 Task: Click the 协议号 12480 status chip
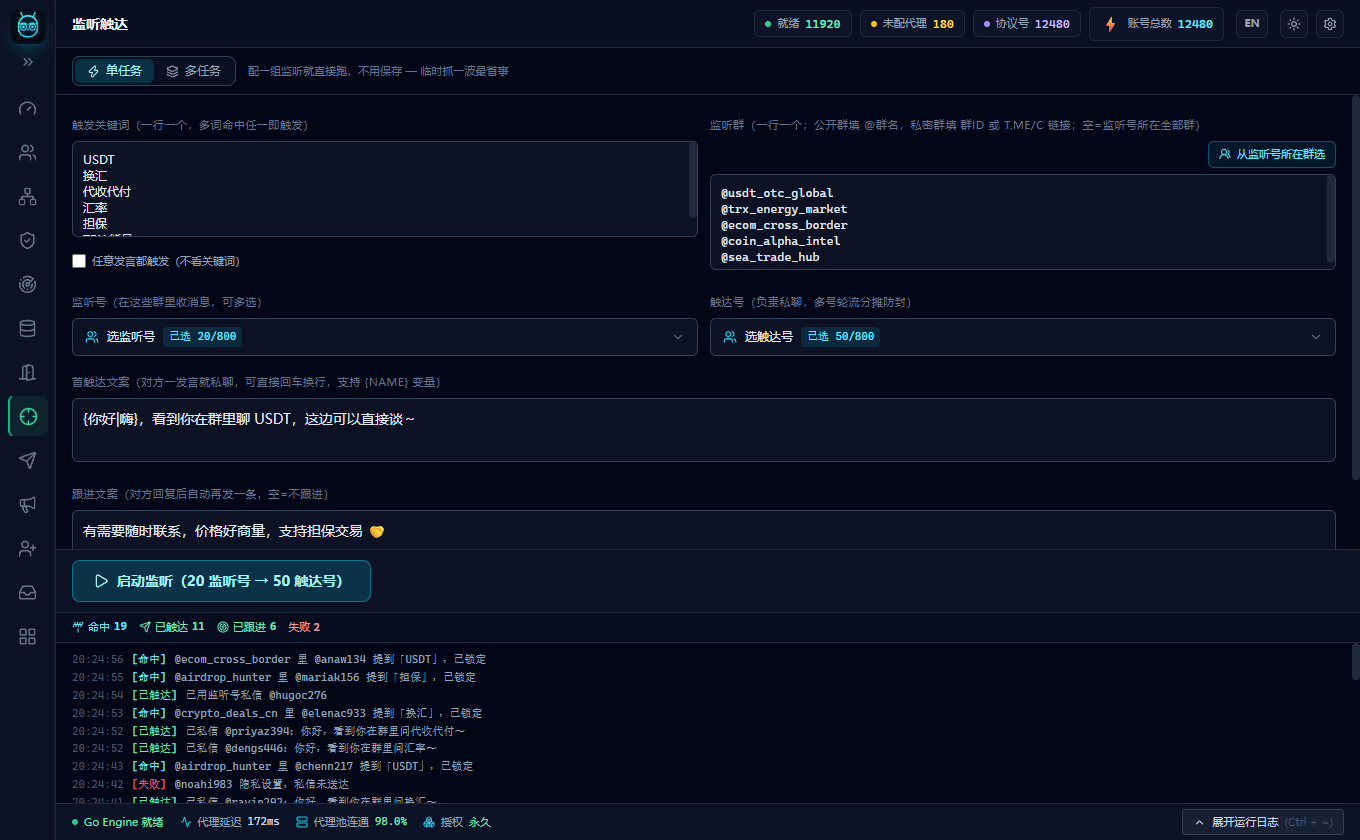(x=1027, y=24)
